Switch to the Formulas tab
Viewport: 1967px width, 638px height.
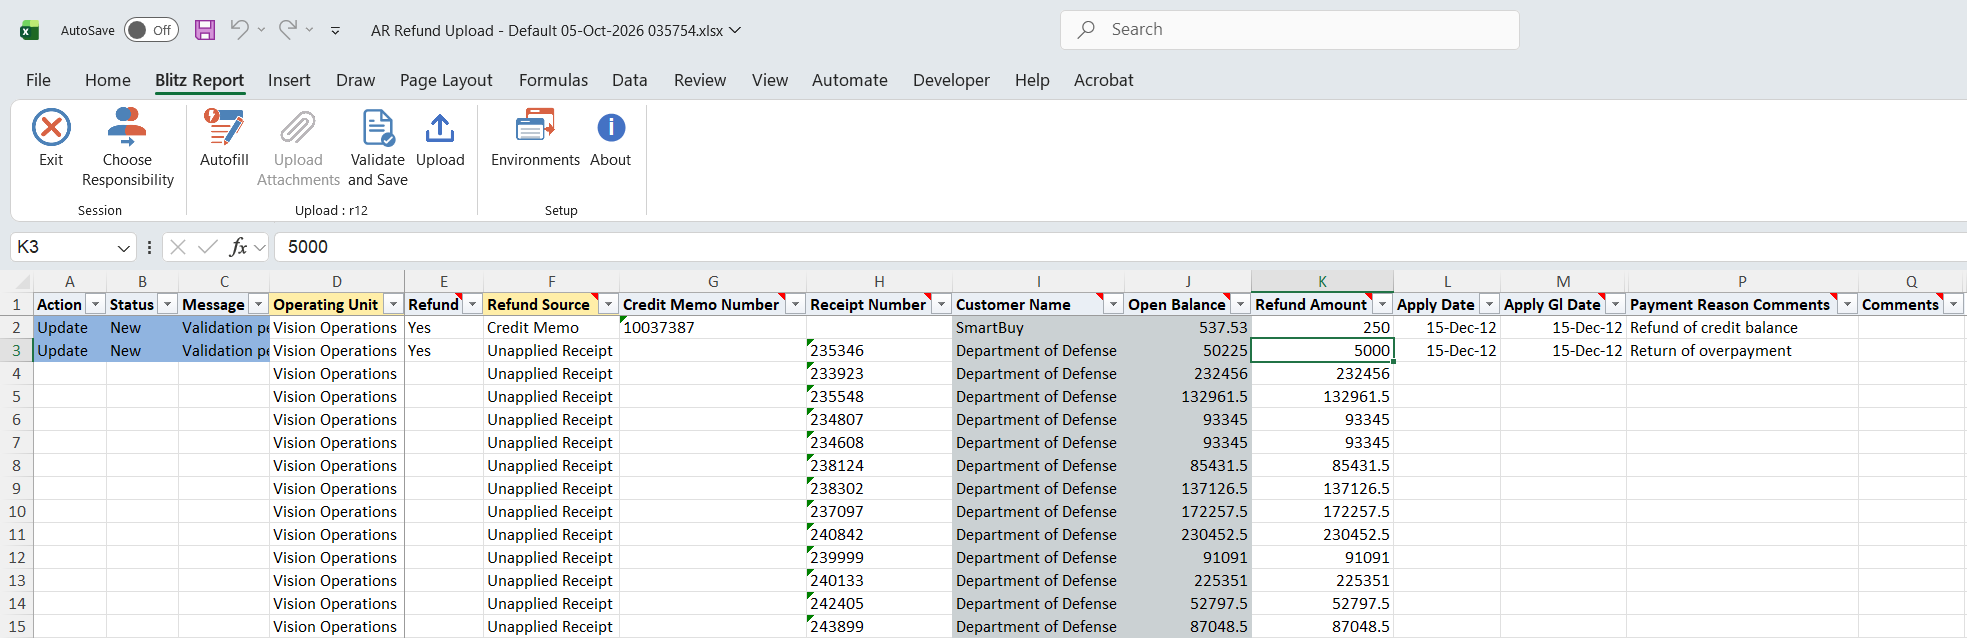(x=553, y=80)
